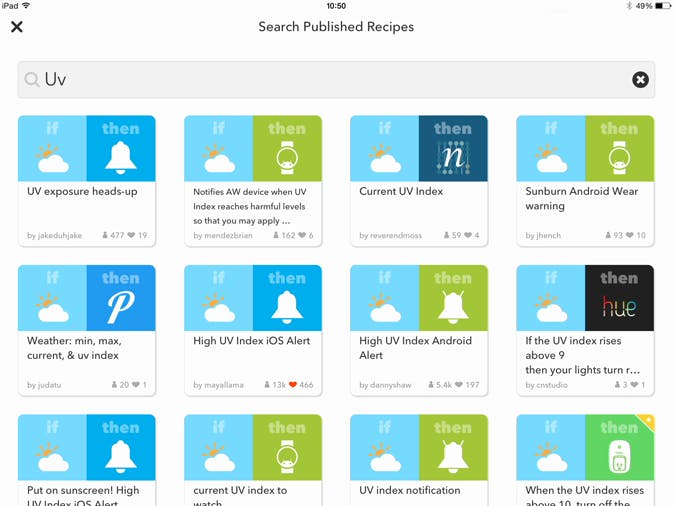The width and height of the screenshot is (674, 506).
Task: Open author judatu
Action: 44,385
